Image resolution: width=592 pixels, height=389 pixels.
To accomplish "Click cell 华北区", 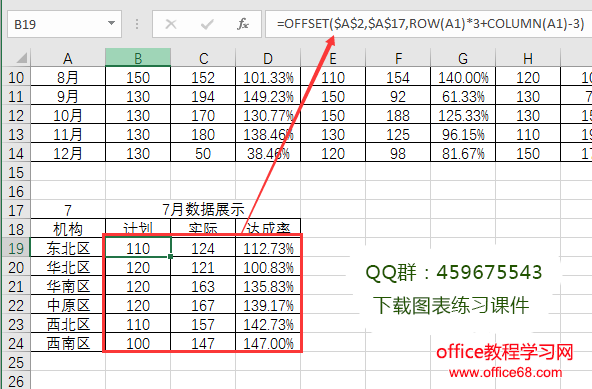I will [x=68, y=267].
